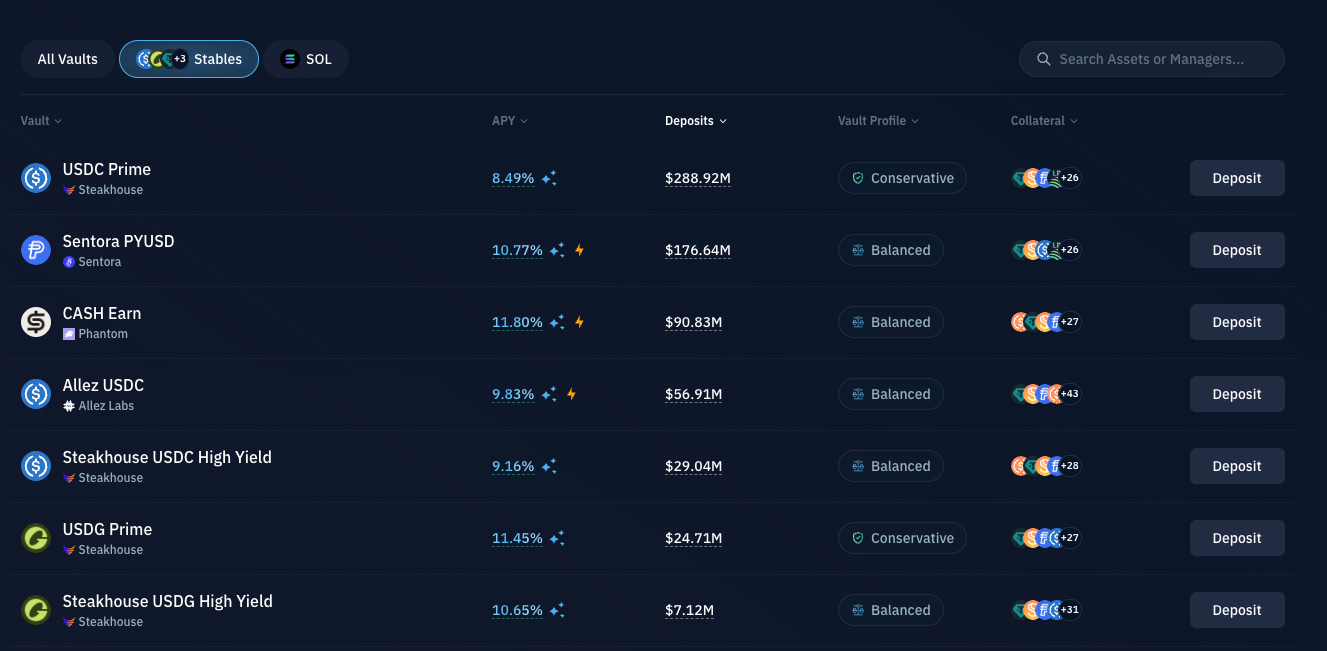Click the $176.64M deposits value
The image size is (1327, 651).
click(698, 250)
